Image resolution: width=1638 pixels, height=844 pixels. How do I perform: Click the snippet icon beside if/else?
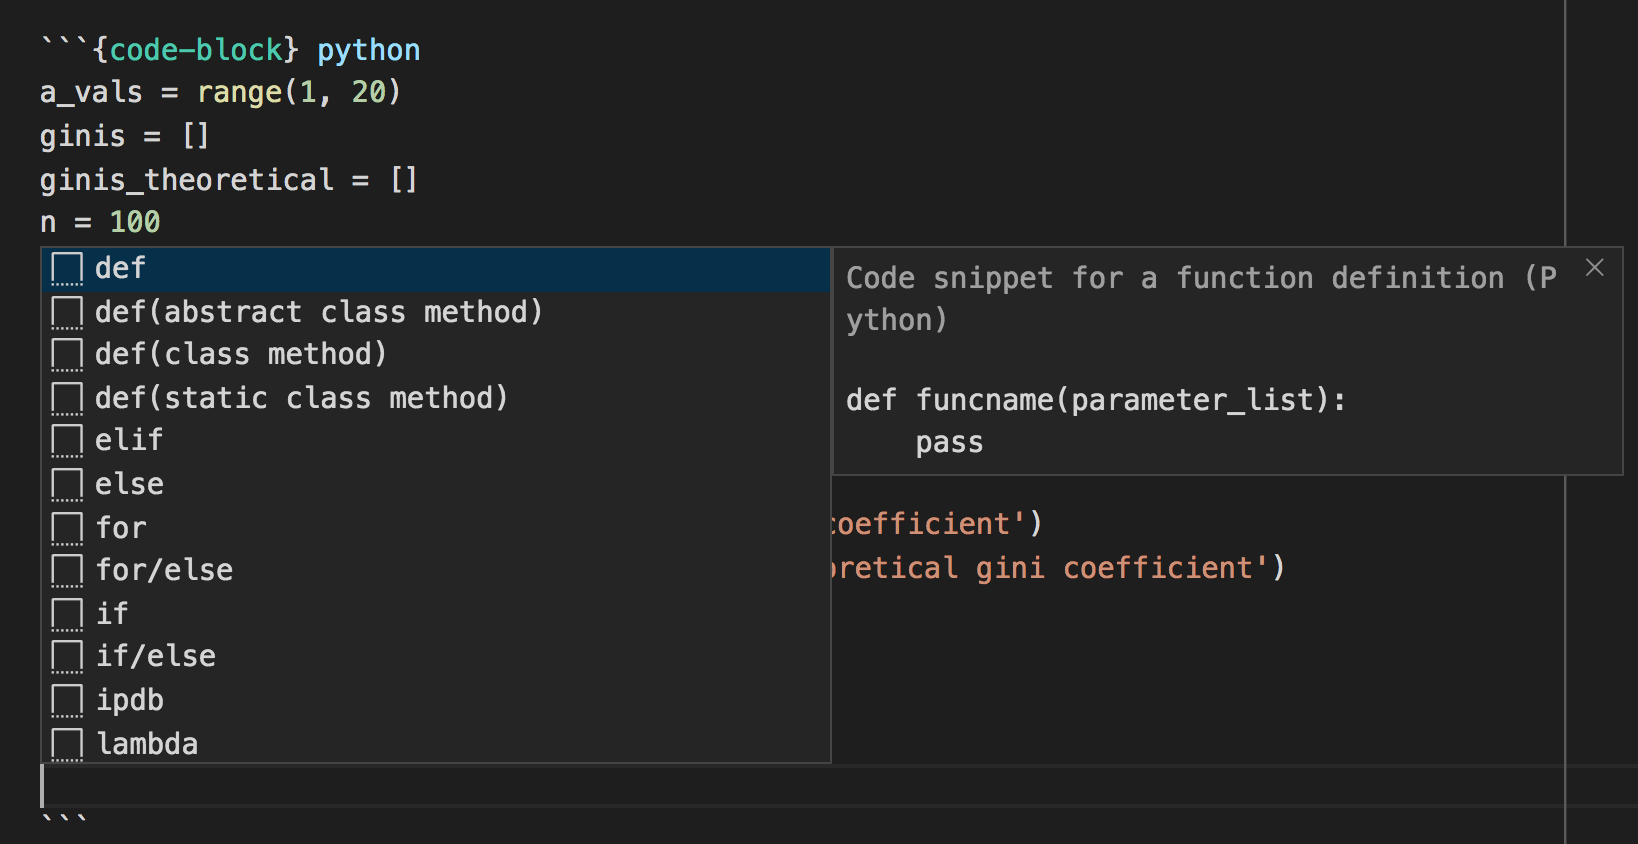click(x=67, y=657)
